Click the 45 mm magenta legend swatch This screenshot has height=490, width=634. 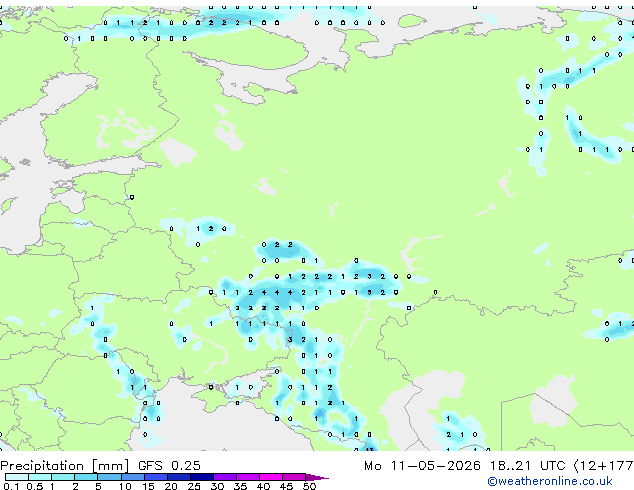tap(294, 477)
